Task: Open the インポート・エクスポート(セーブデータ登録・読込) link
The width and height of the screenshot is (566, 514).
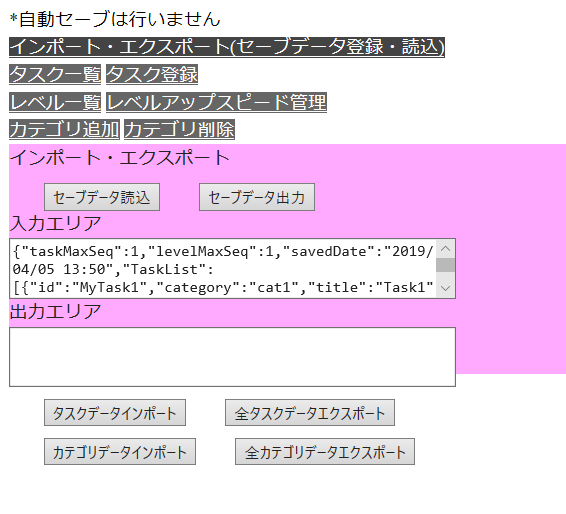Action: (x=227, y=47)
